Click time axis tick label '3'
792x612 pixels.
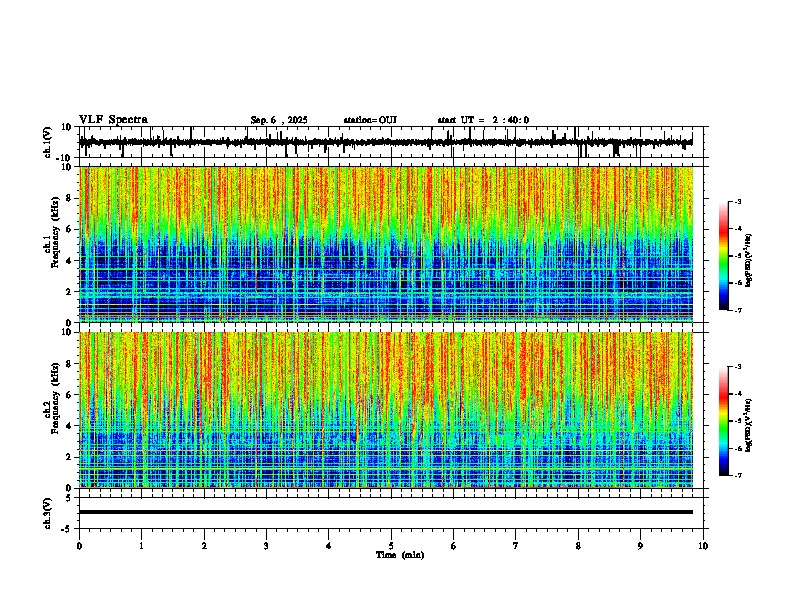click(x=266, y=546)
